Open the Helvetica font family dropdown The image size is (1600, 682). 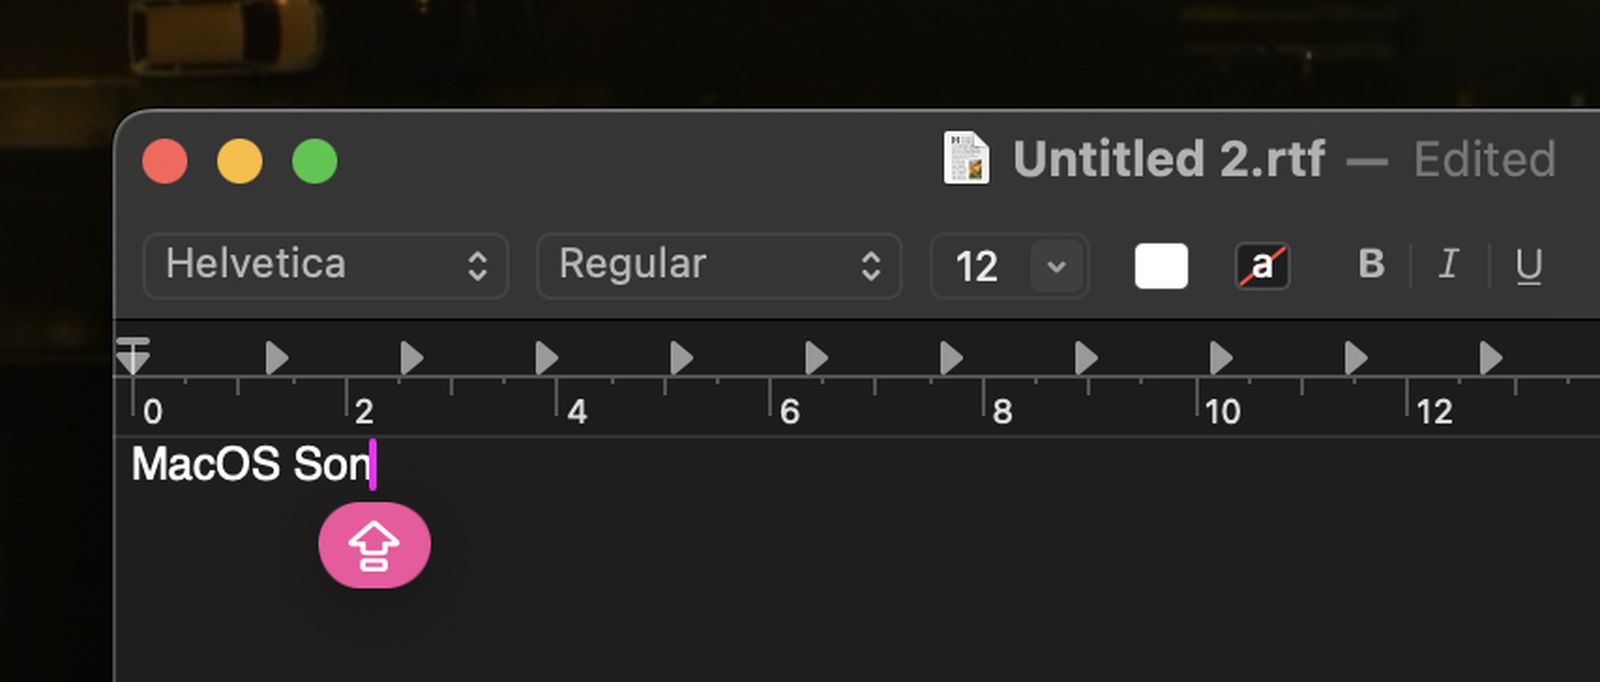[x=326, y=265]
